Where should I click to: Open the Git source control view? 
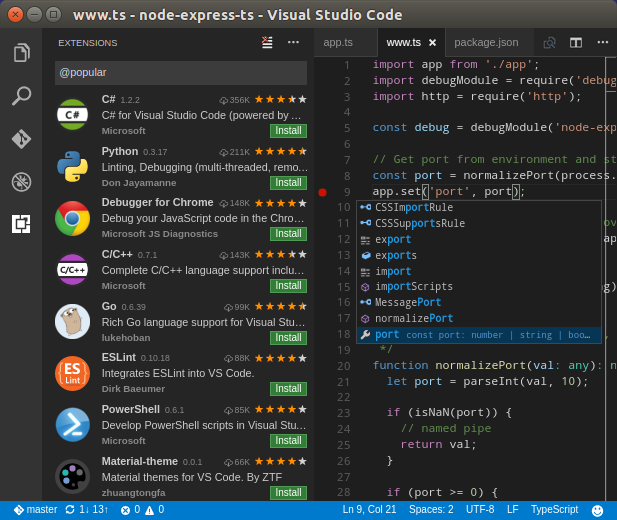(21, 139)
